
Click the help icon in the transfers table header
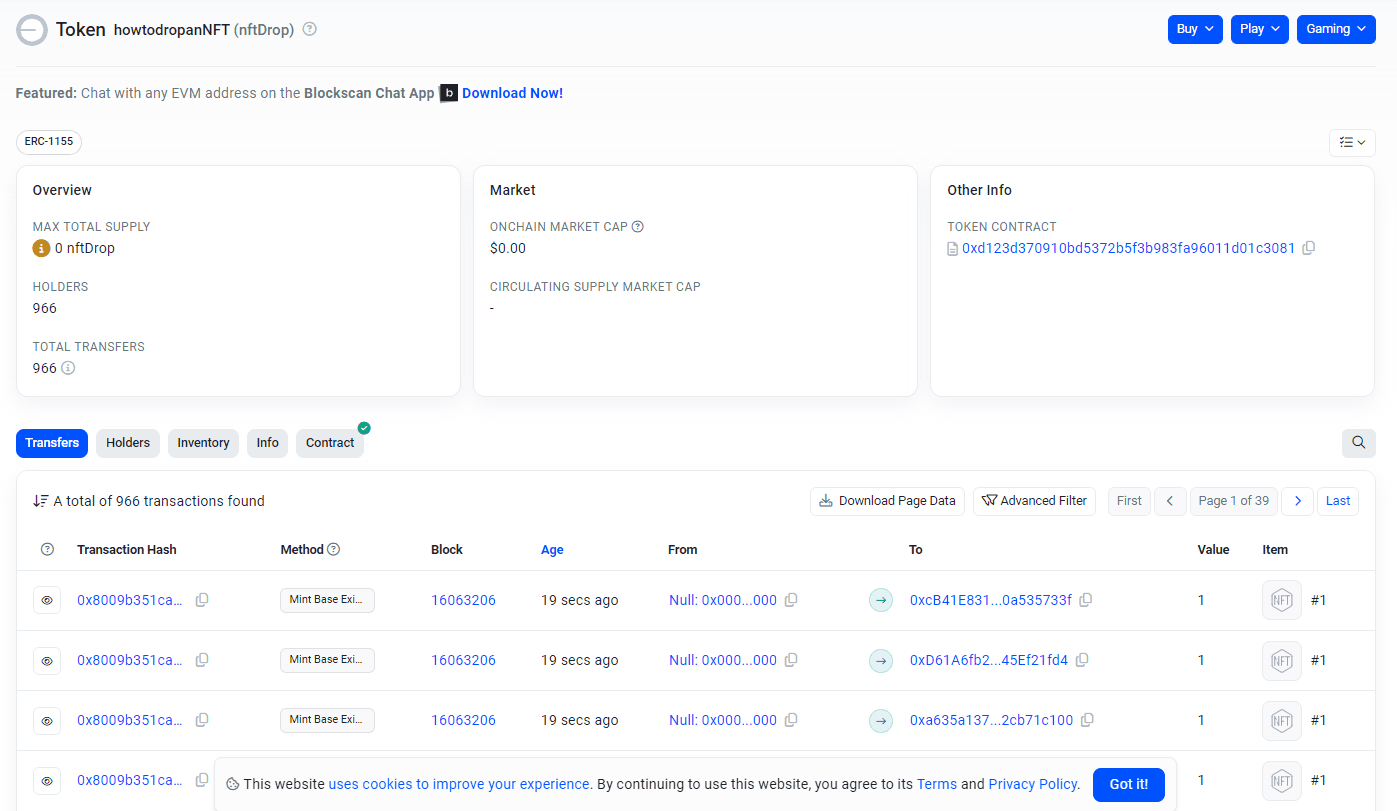pyautogui.click(x=47, y=549)
